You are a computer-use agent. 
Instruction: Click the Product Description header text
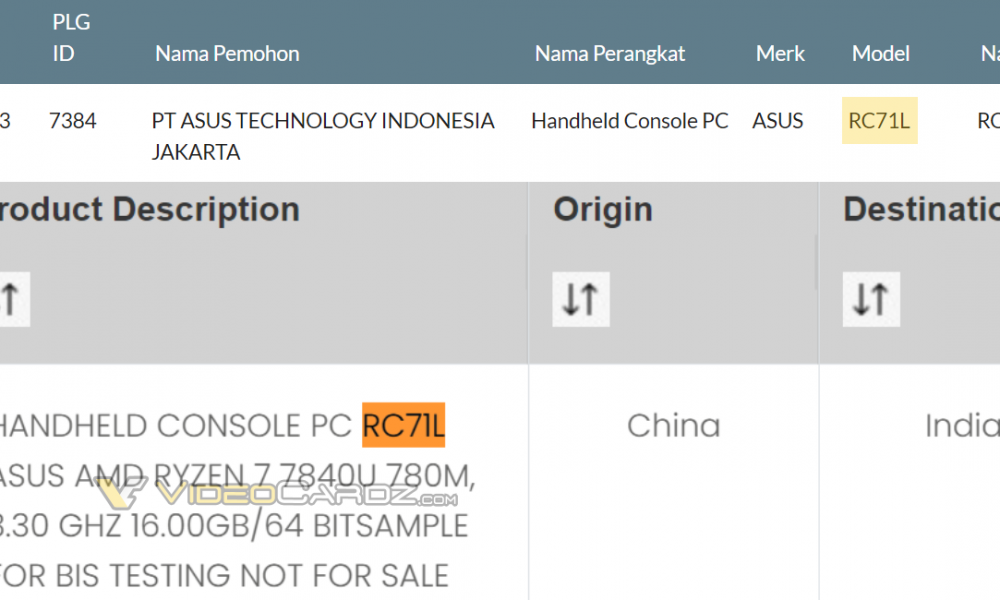[x=150, y=209]
